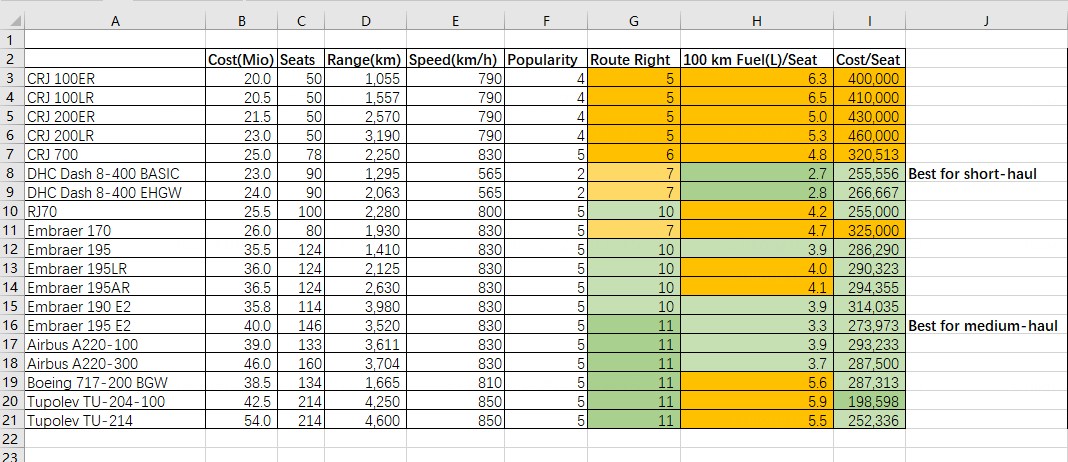The width and height of the screenshot is (1068, 462).
Task: Select the RJ70 cell
Action: [115, 211]
